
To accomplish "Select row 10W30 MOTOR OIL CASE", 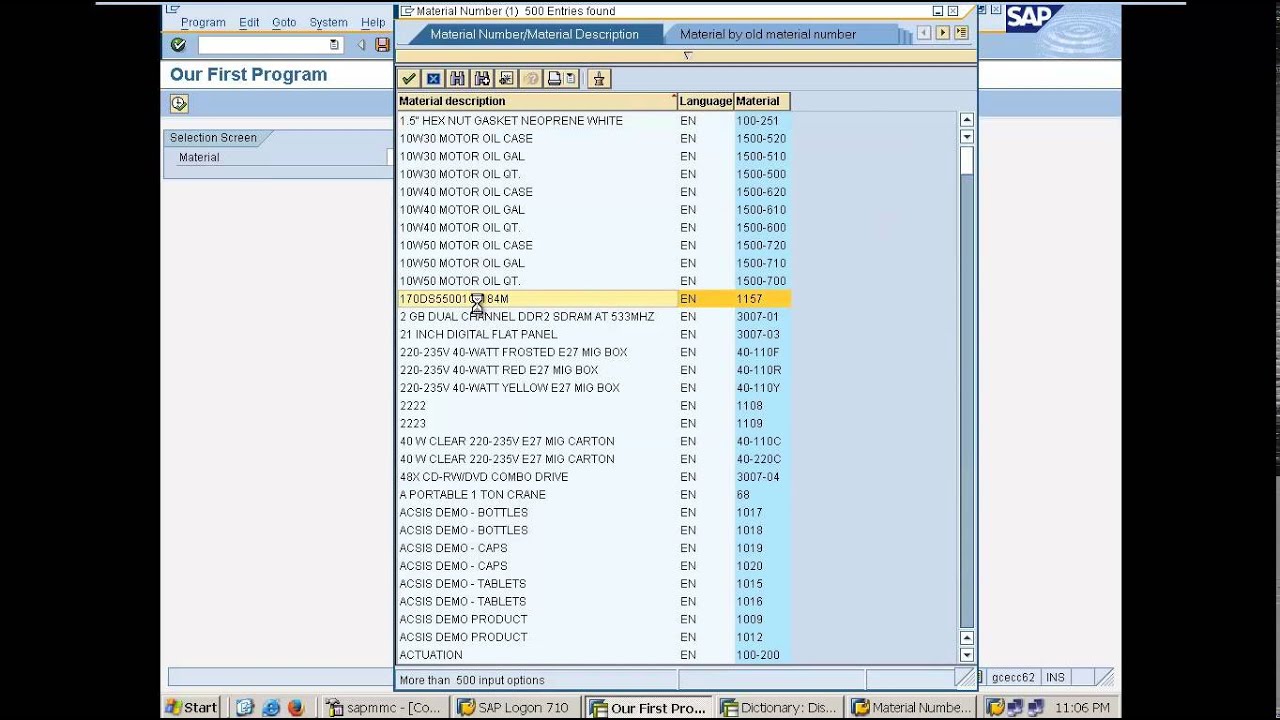I will point(594,139).
